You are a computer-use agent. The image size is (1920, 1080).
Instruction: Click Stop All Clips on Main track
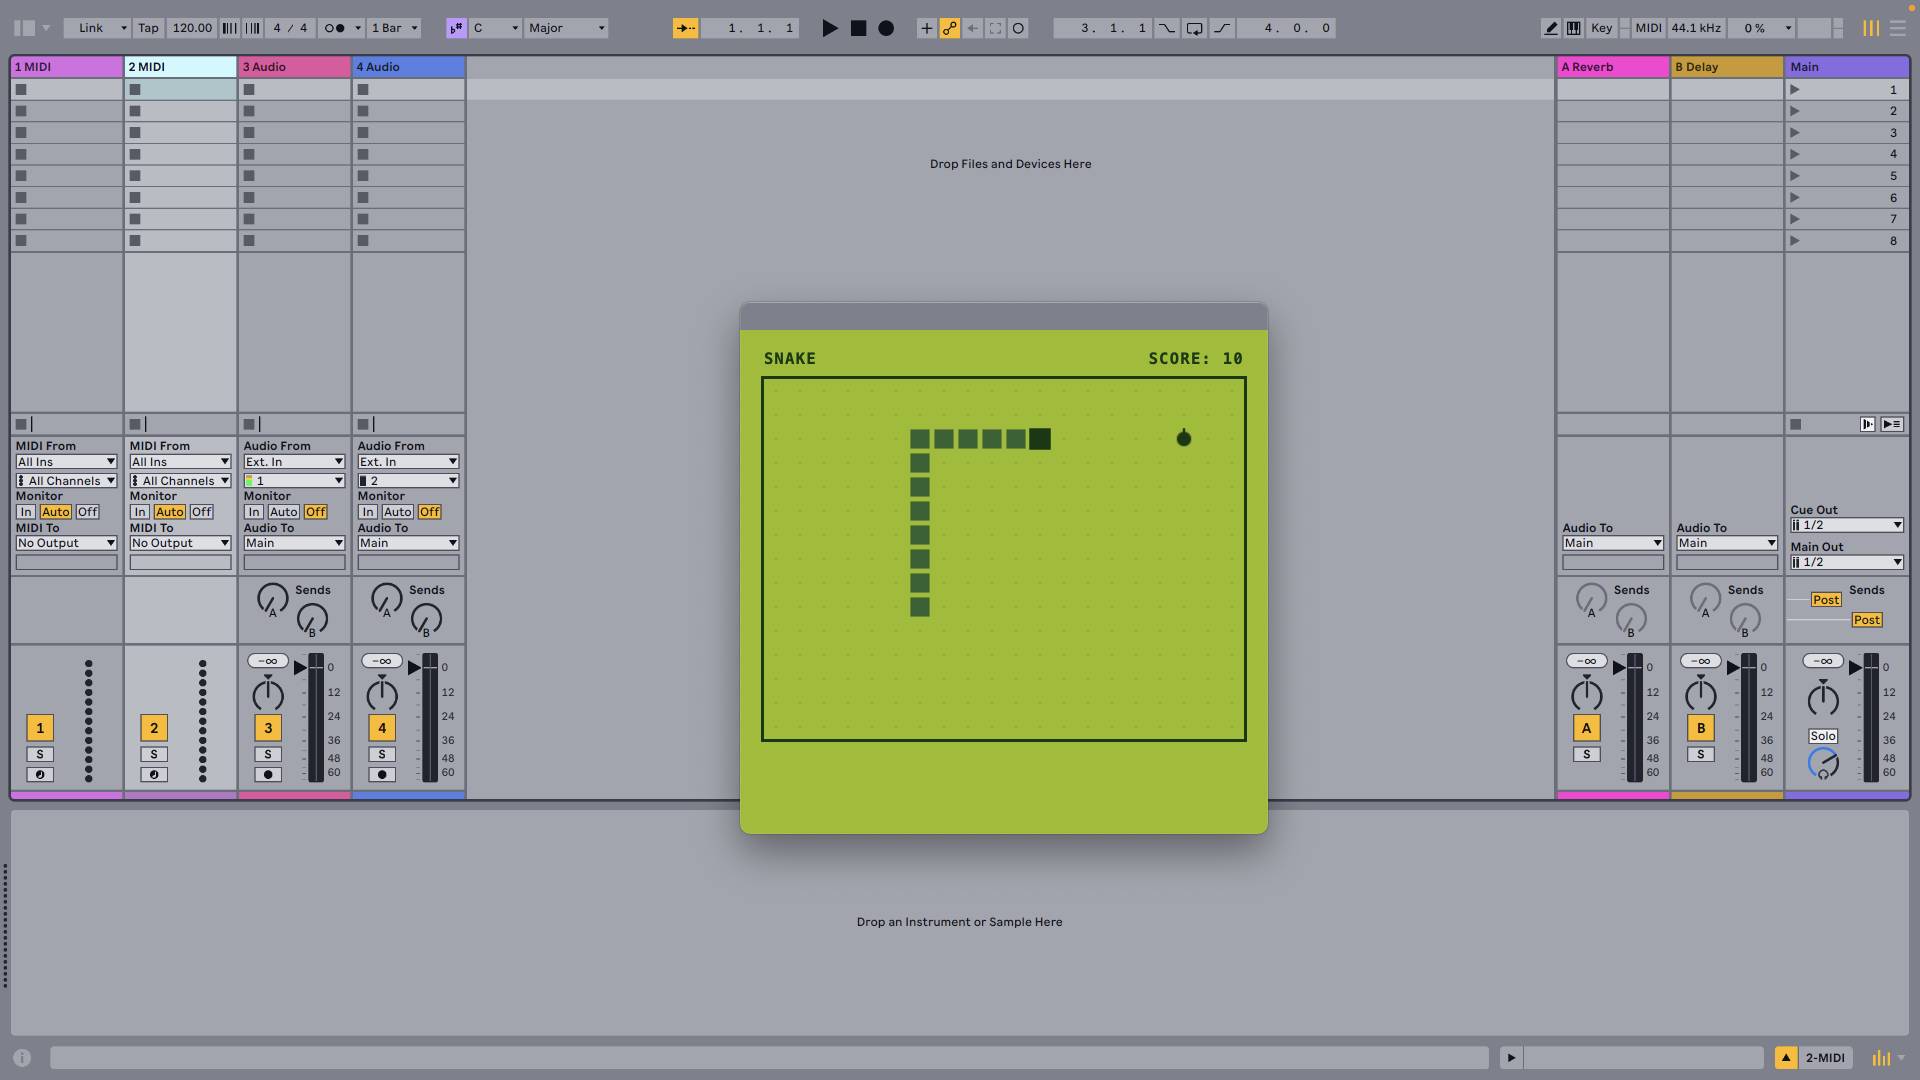click(x=1796, y=424)
